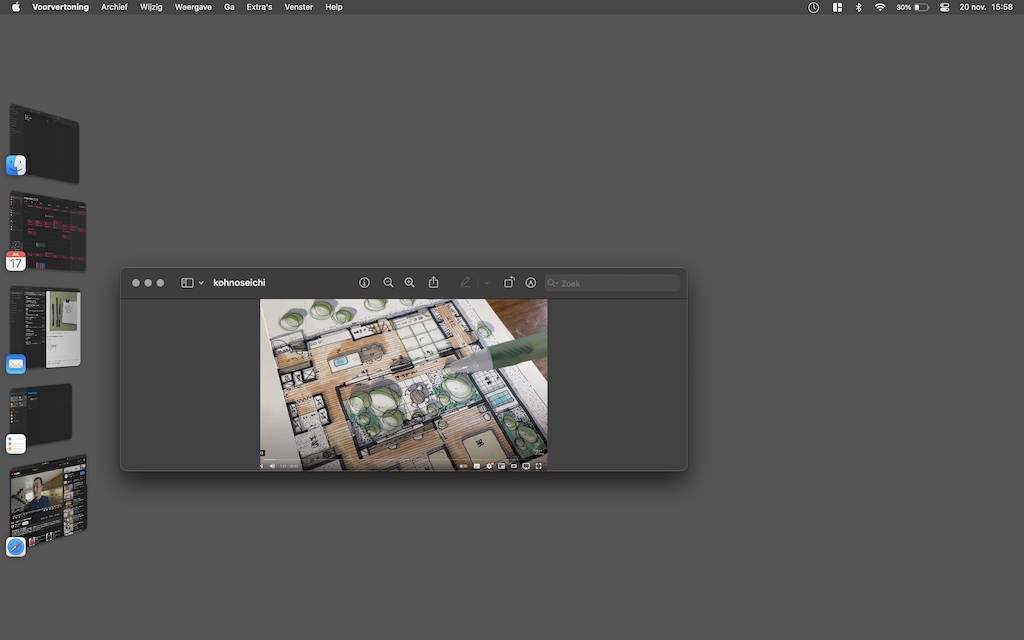Rotate the image using the toolbar
Viewport: 1024px width, 640px height.
[x=509, y=283]
